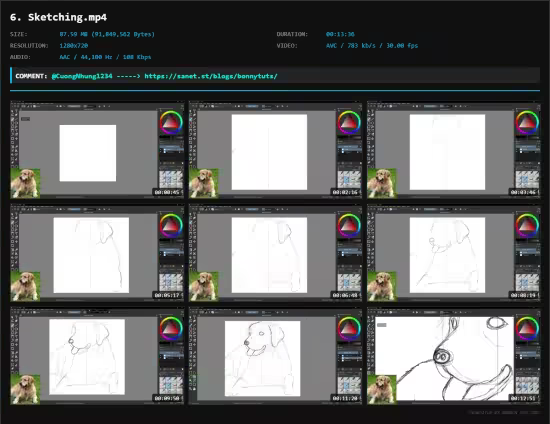Select the file size value 87.59 MB
This screenshot has height=424, width=550.
tap(107, 34)
